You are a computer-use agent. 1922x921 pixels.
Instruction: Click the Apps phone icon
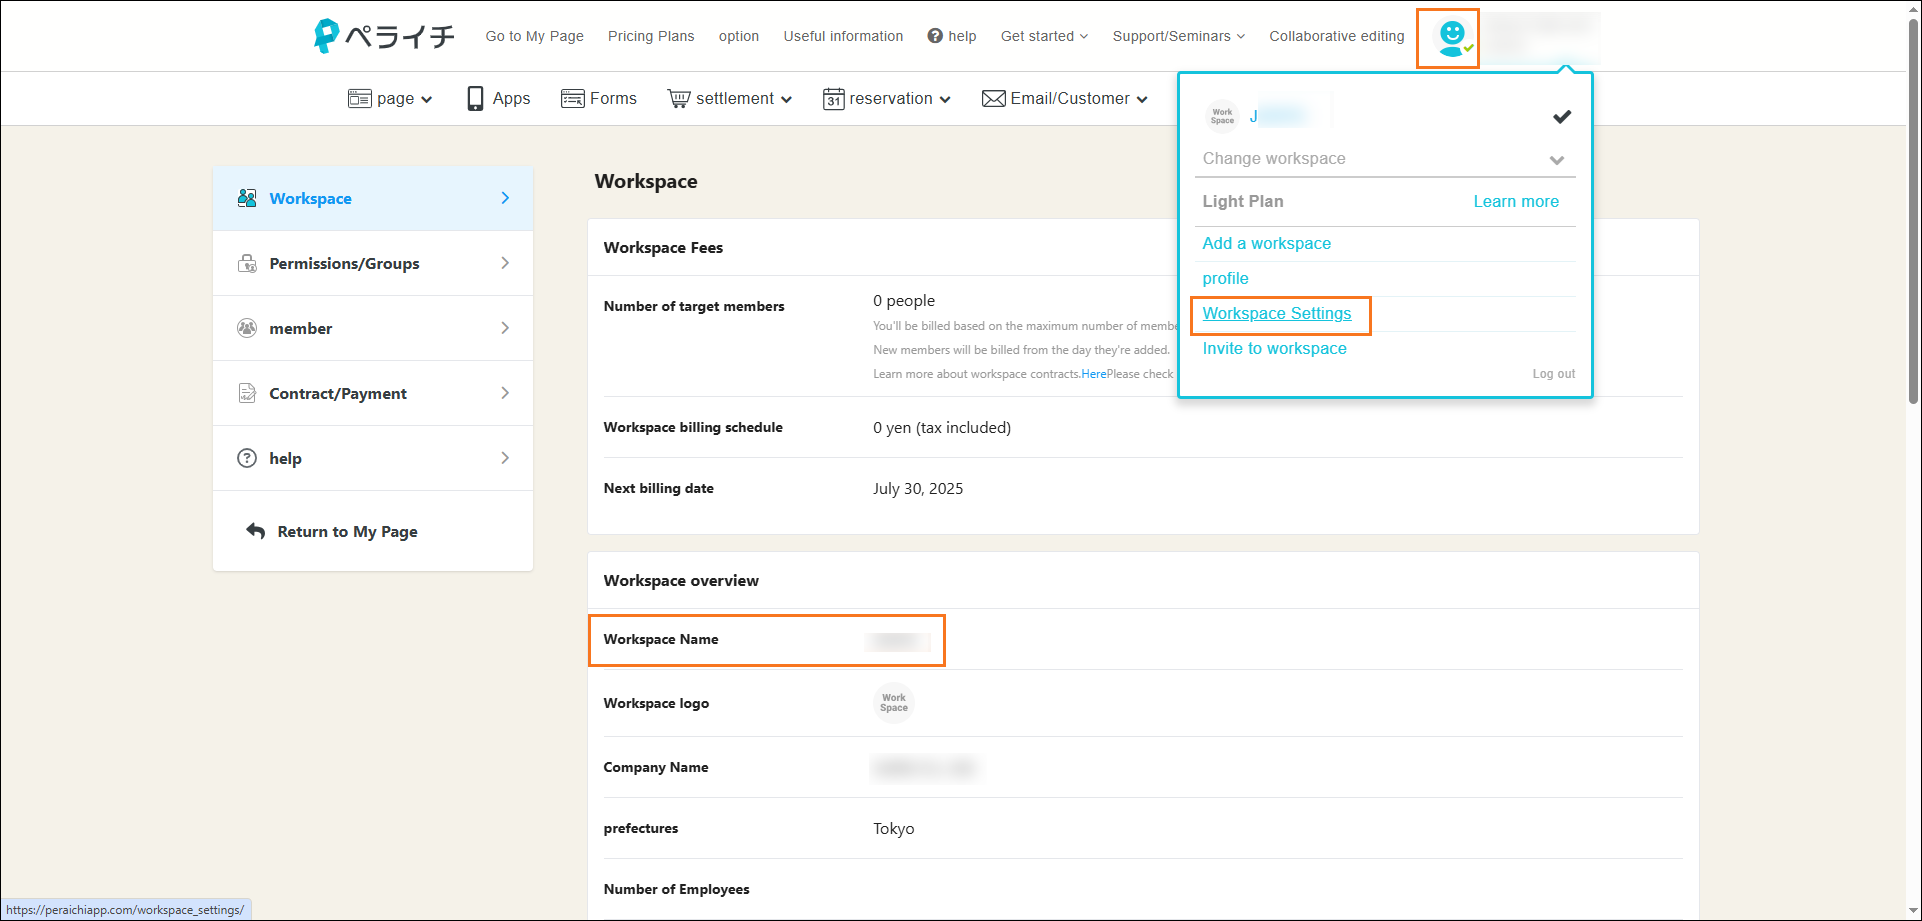tap(475, 98)
